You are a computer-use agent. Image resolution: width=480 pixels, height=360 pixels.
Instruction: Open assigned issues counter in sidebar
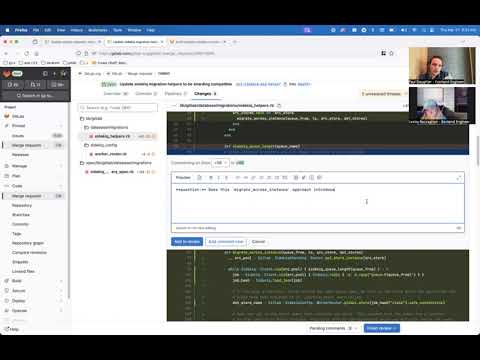click(13, 85)
